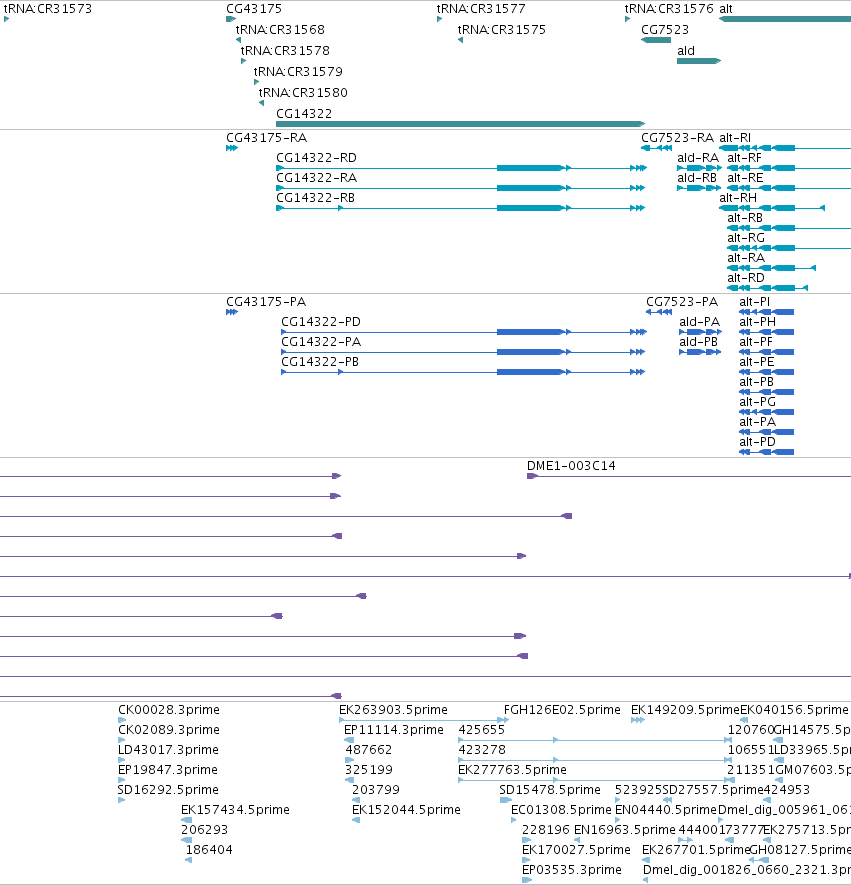Screen dimensions: 851x885
Task: Open the alt-PG protein label
Action: click(757, 402)
